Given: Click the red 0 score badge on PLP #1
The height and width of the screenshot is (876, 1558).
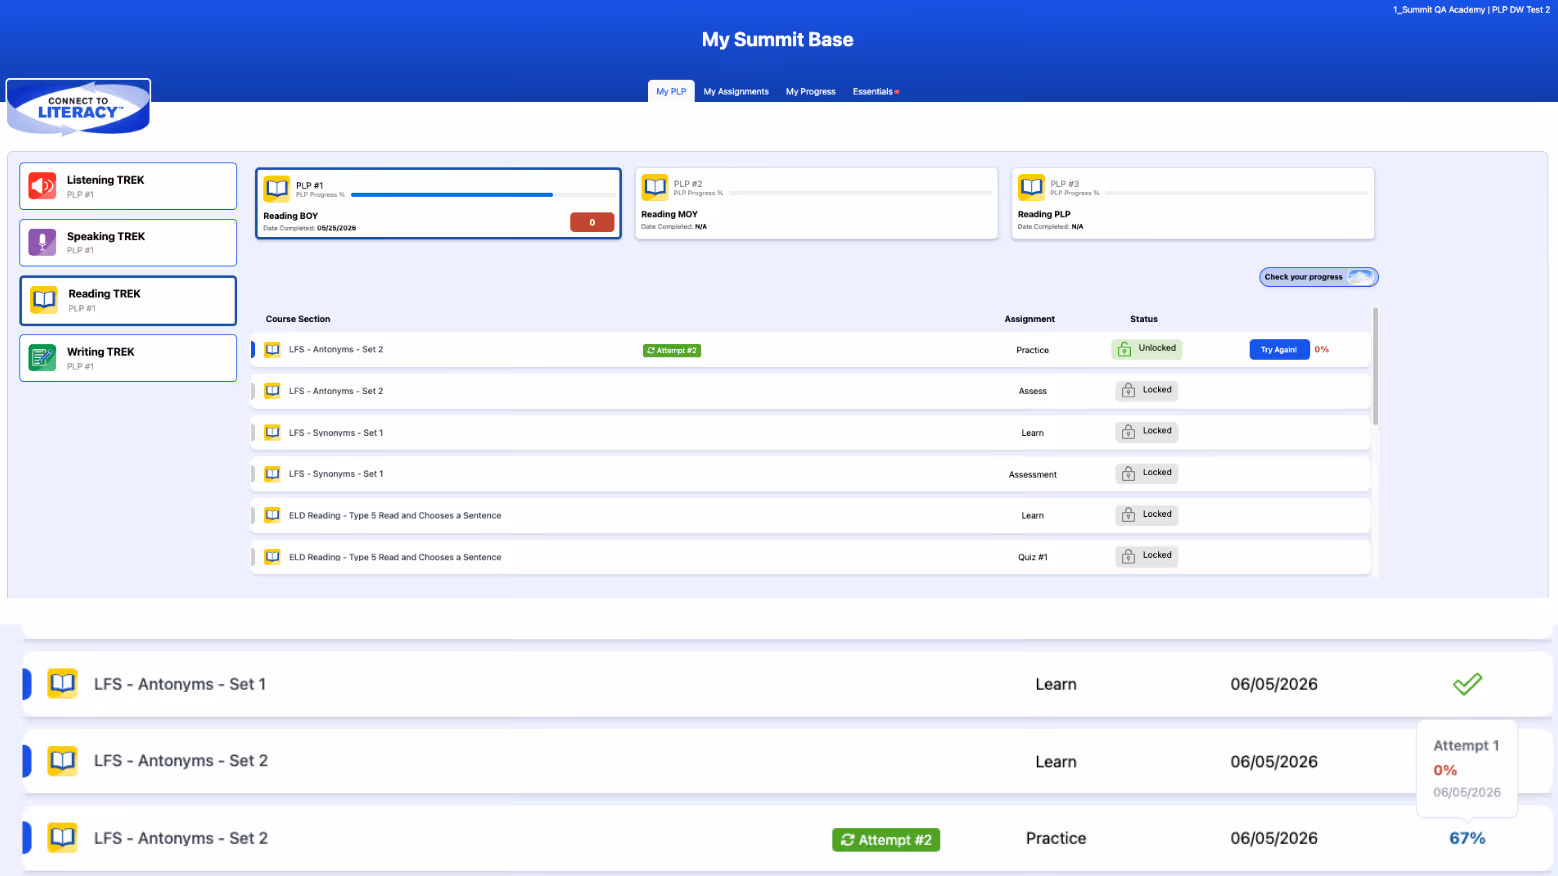Looking at the screenshot, I should [x=592, y=222].
